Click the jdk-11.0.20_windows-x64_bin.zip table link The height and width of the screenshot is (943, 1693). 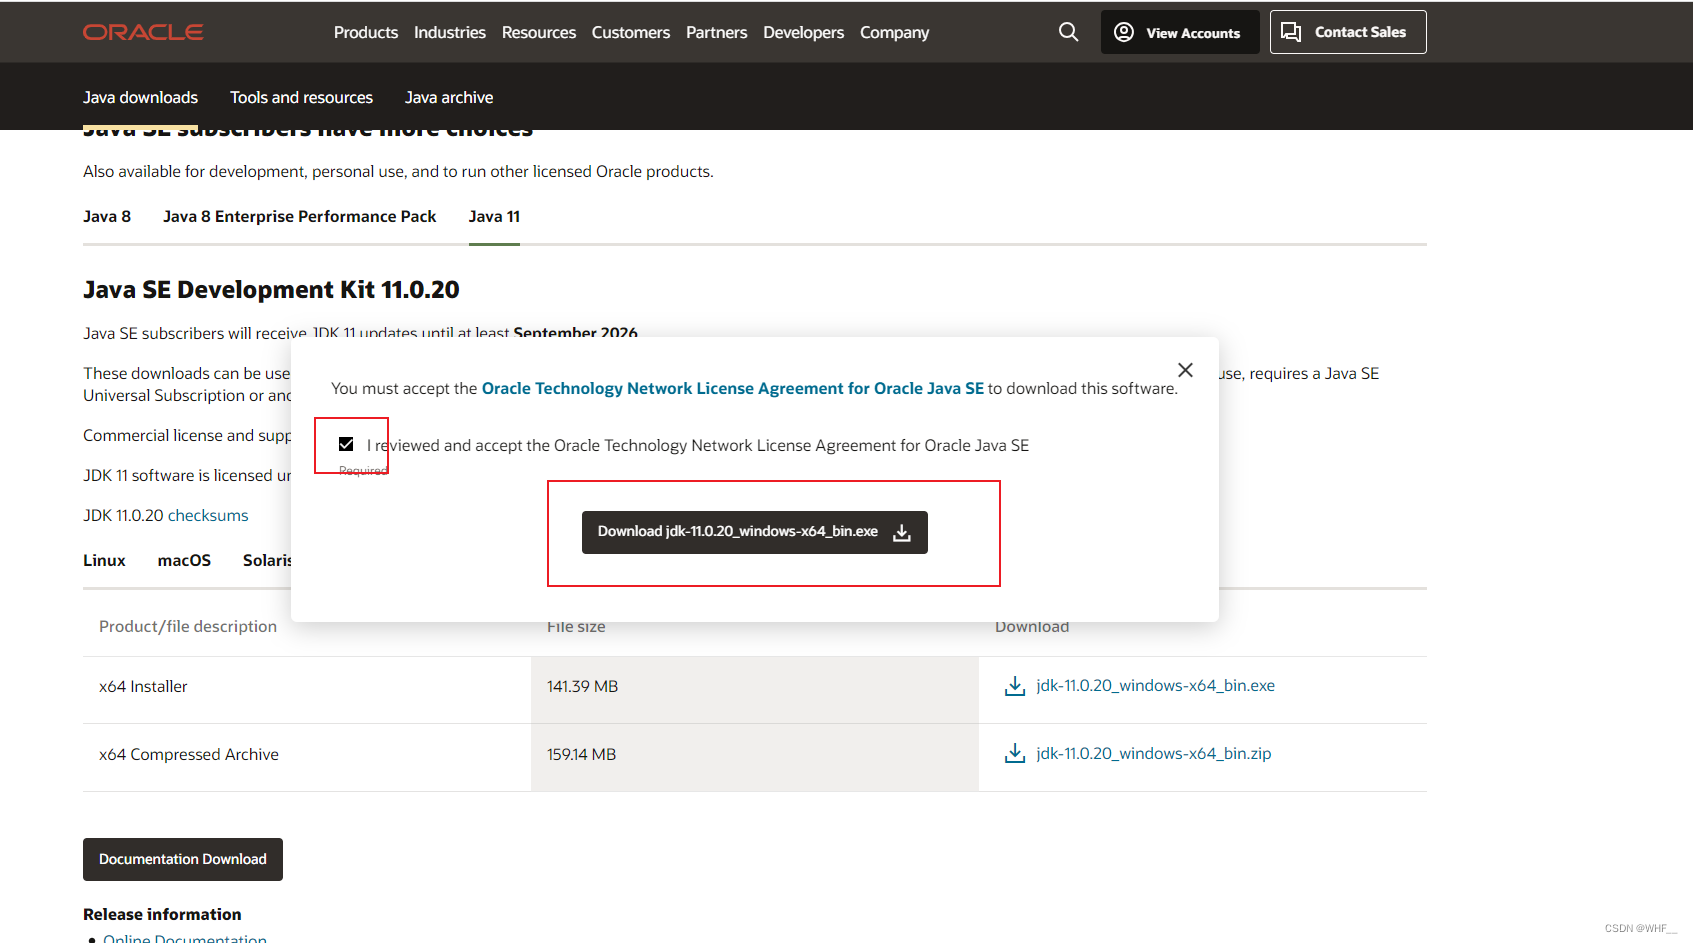click(1154, 754)
